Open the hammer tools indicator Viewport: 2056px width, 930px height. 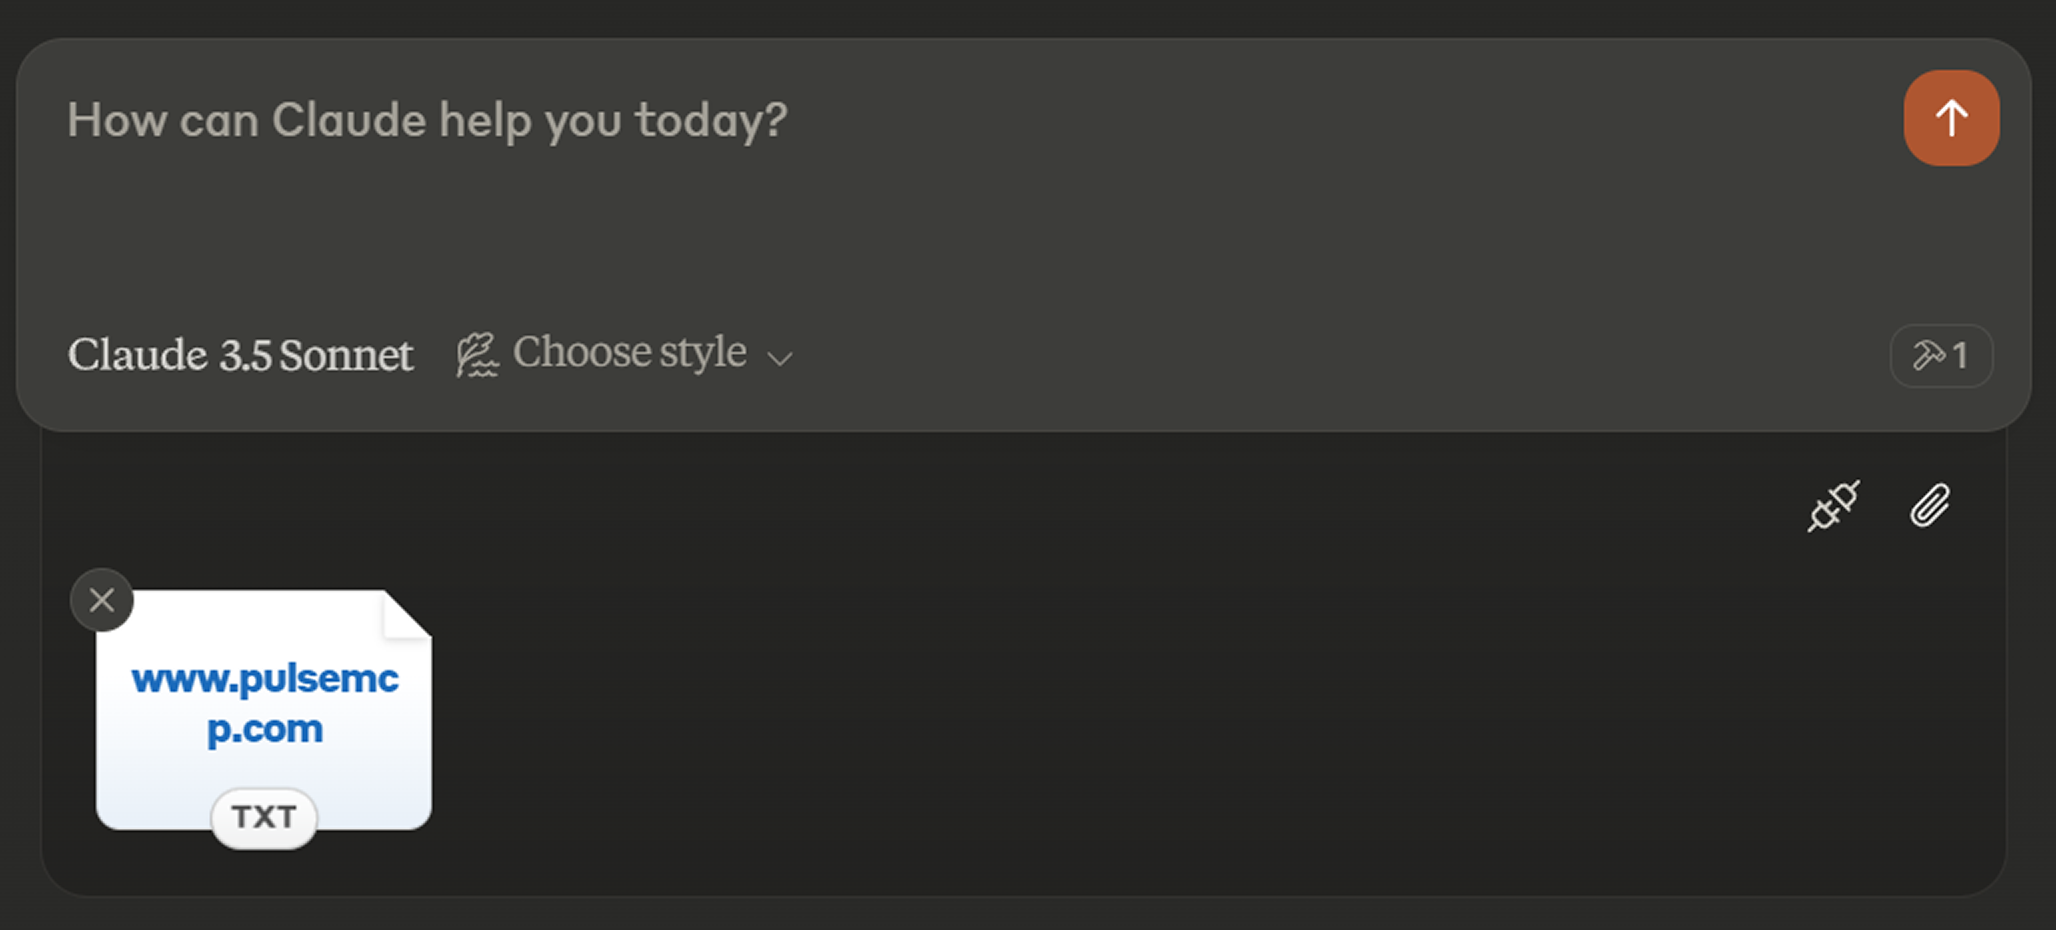point(1941,355)
